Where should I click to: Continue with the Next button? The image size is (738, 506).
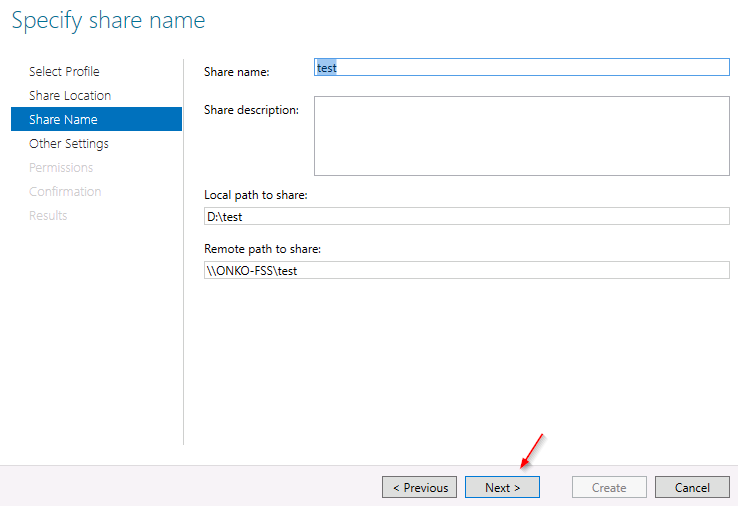pyautogui.click(x=502, y=487)
